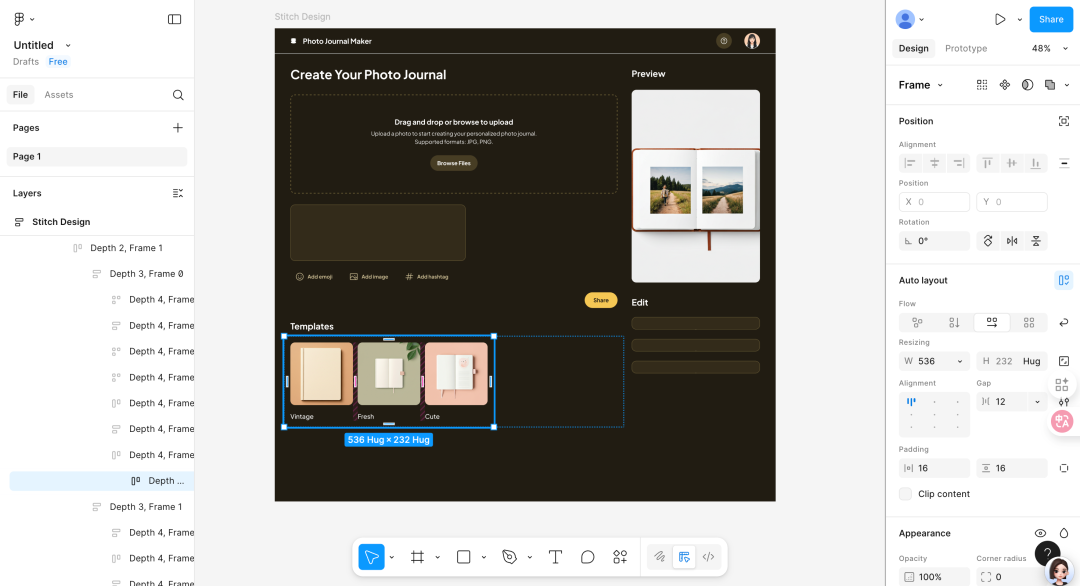
Task: Select the Rectangle shape tool
Action: [x=464, y=556]
